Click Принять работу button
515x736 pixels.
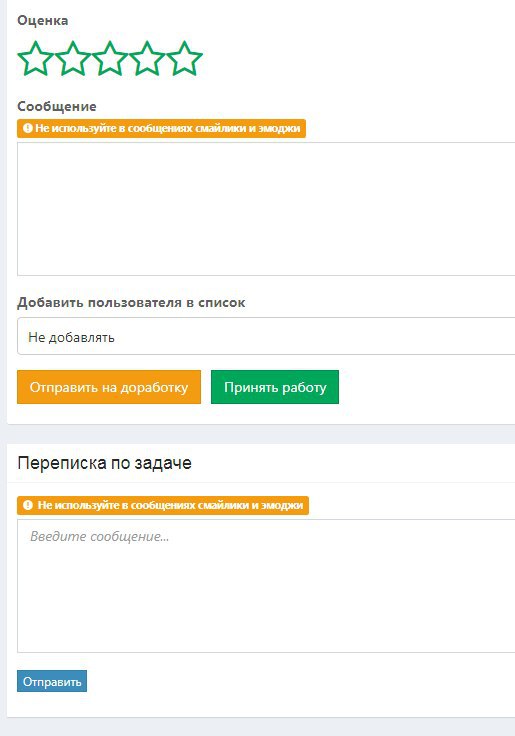click(275, 387)
